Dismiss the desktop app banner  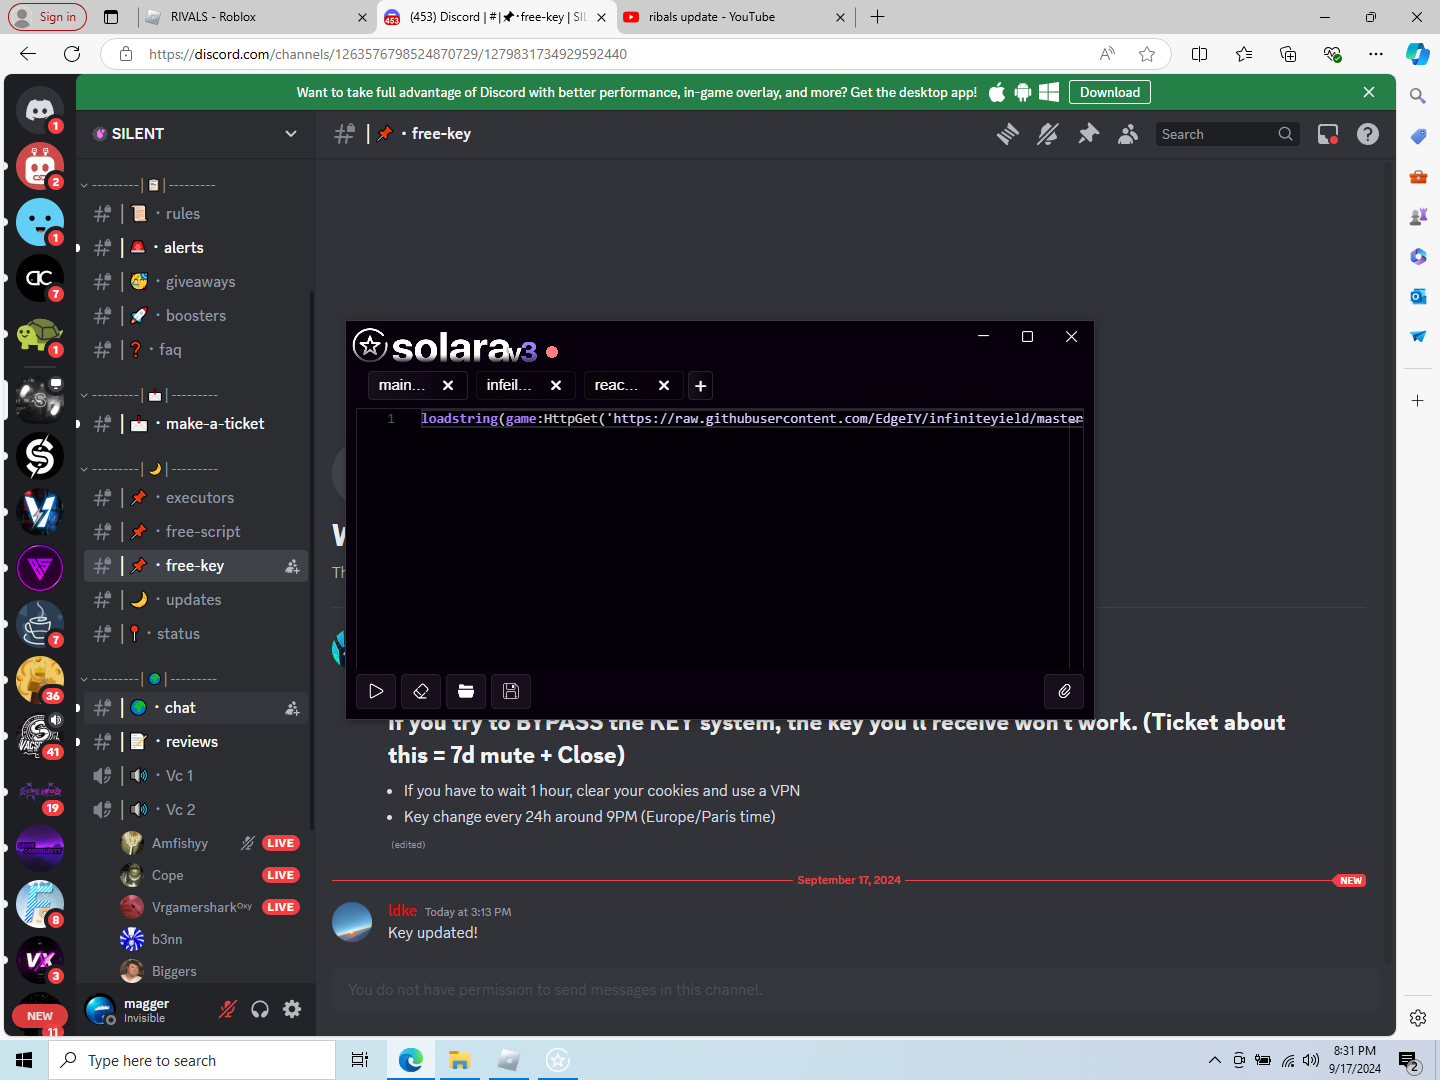(x=1369, y=92)
